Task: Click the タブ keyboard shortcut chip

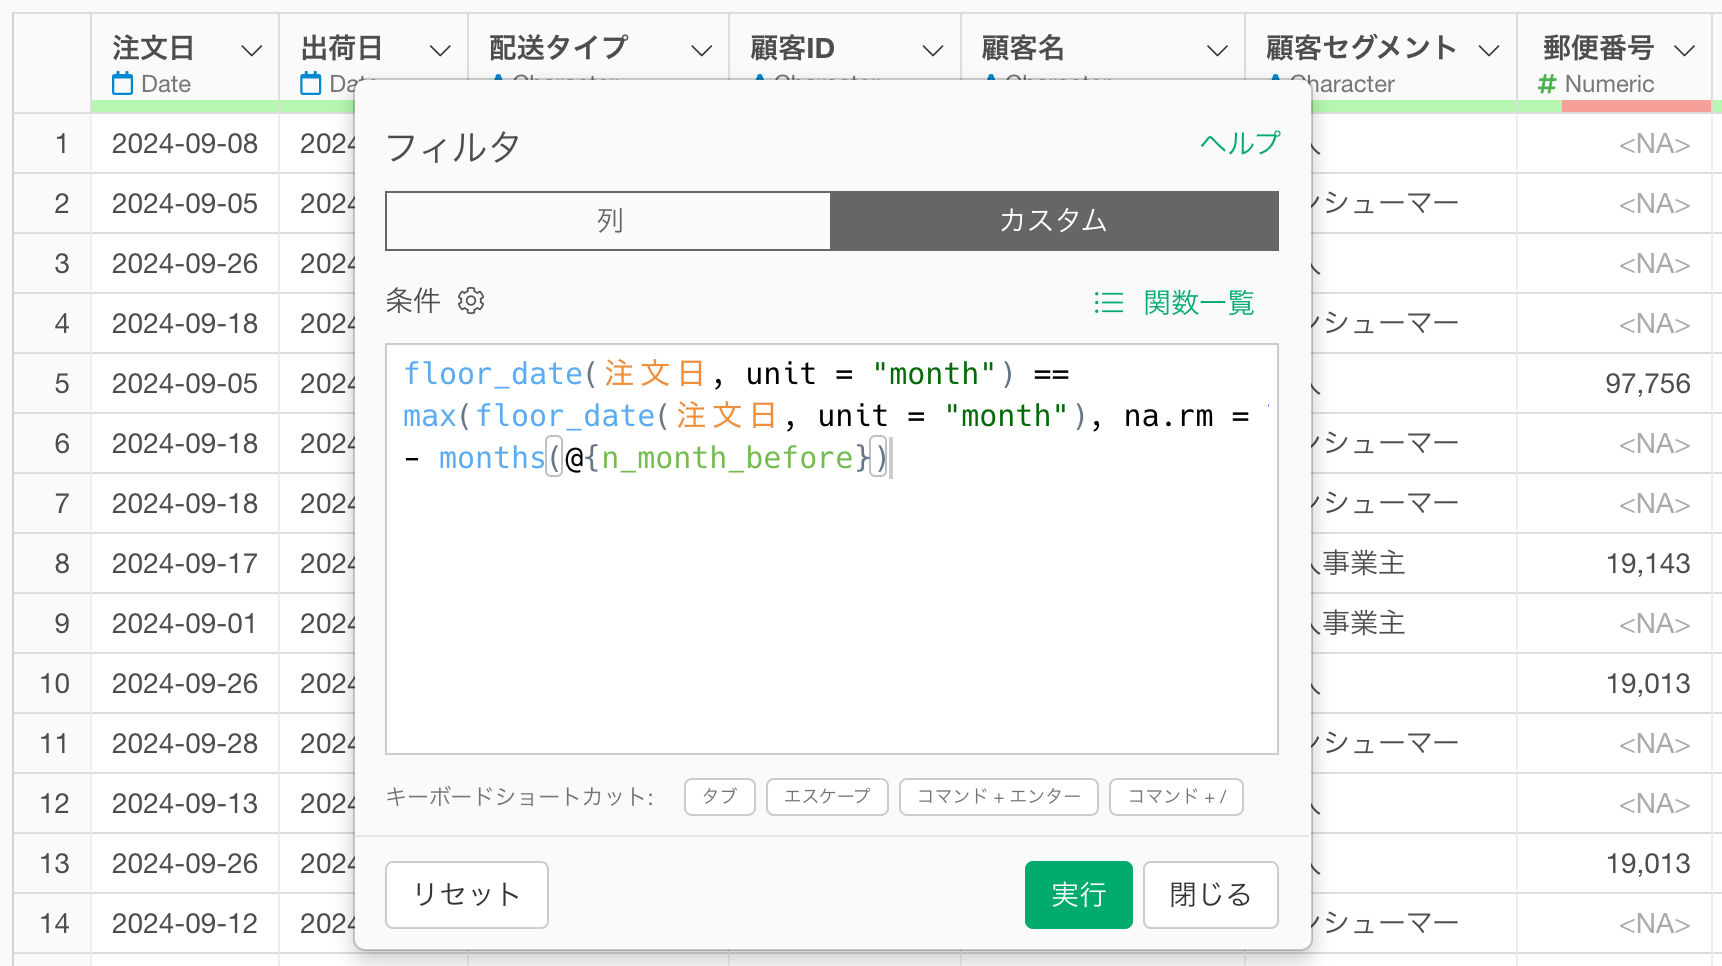Action: click(x=720, y=797)
